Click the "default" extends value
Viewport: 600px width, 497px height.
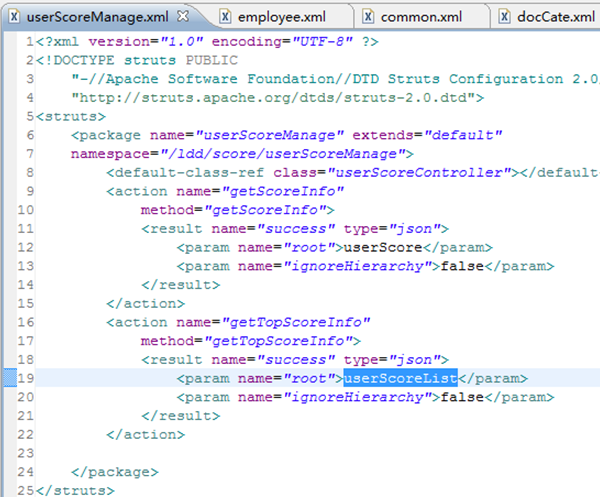click(463, 135)
